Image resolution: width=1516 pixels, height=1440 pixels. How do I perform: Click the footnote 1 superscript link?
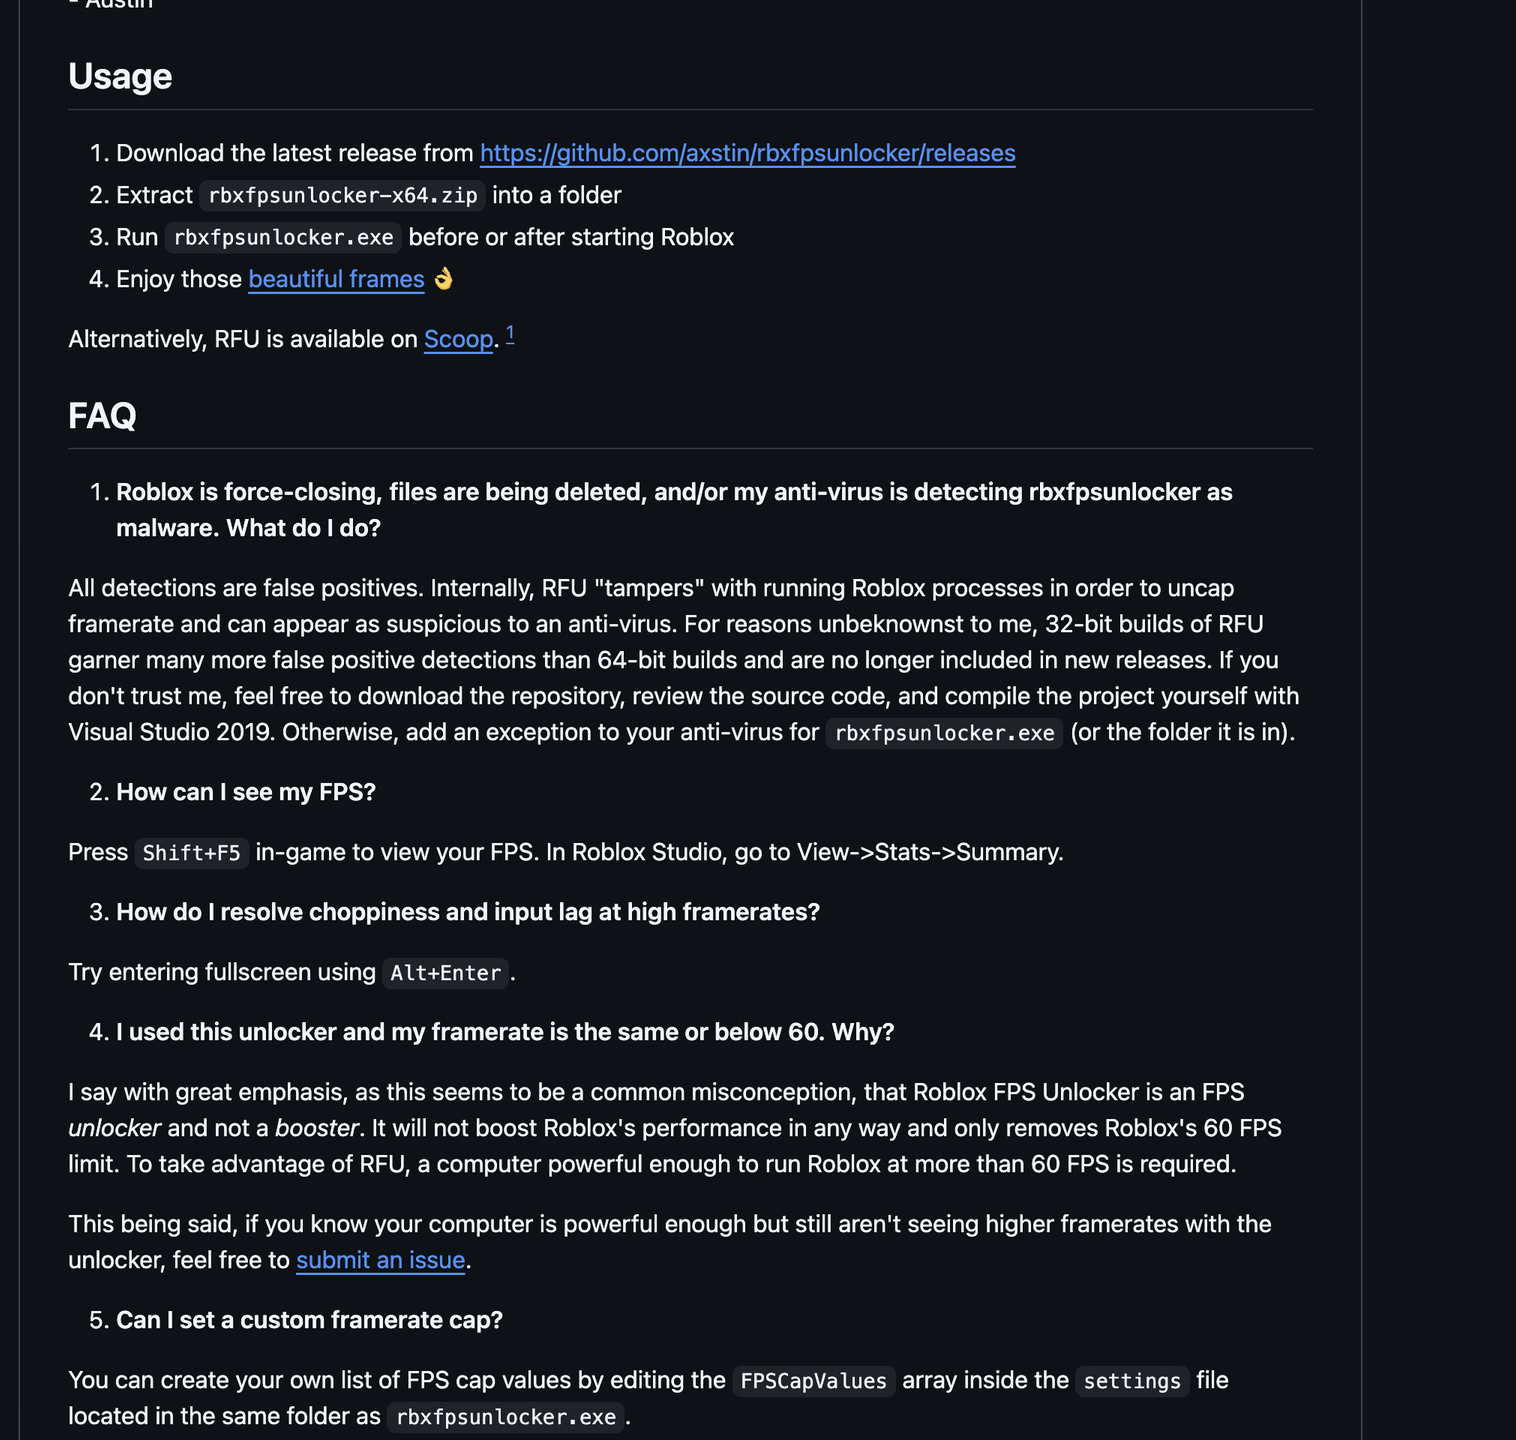tap(510, 334)
